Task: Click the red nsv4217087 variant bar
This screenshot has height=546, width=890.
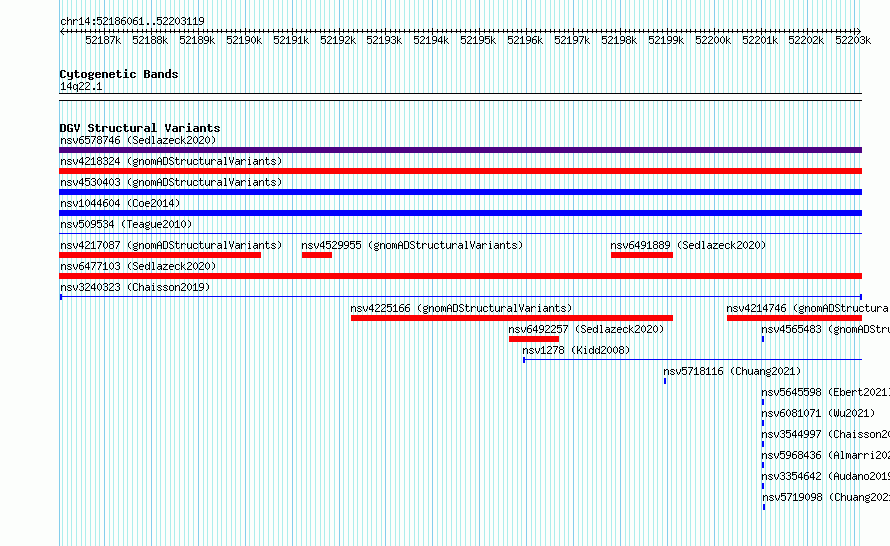Action: [160, 255]
